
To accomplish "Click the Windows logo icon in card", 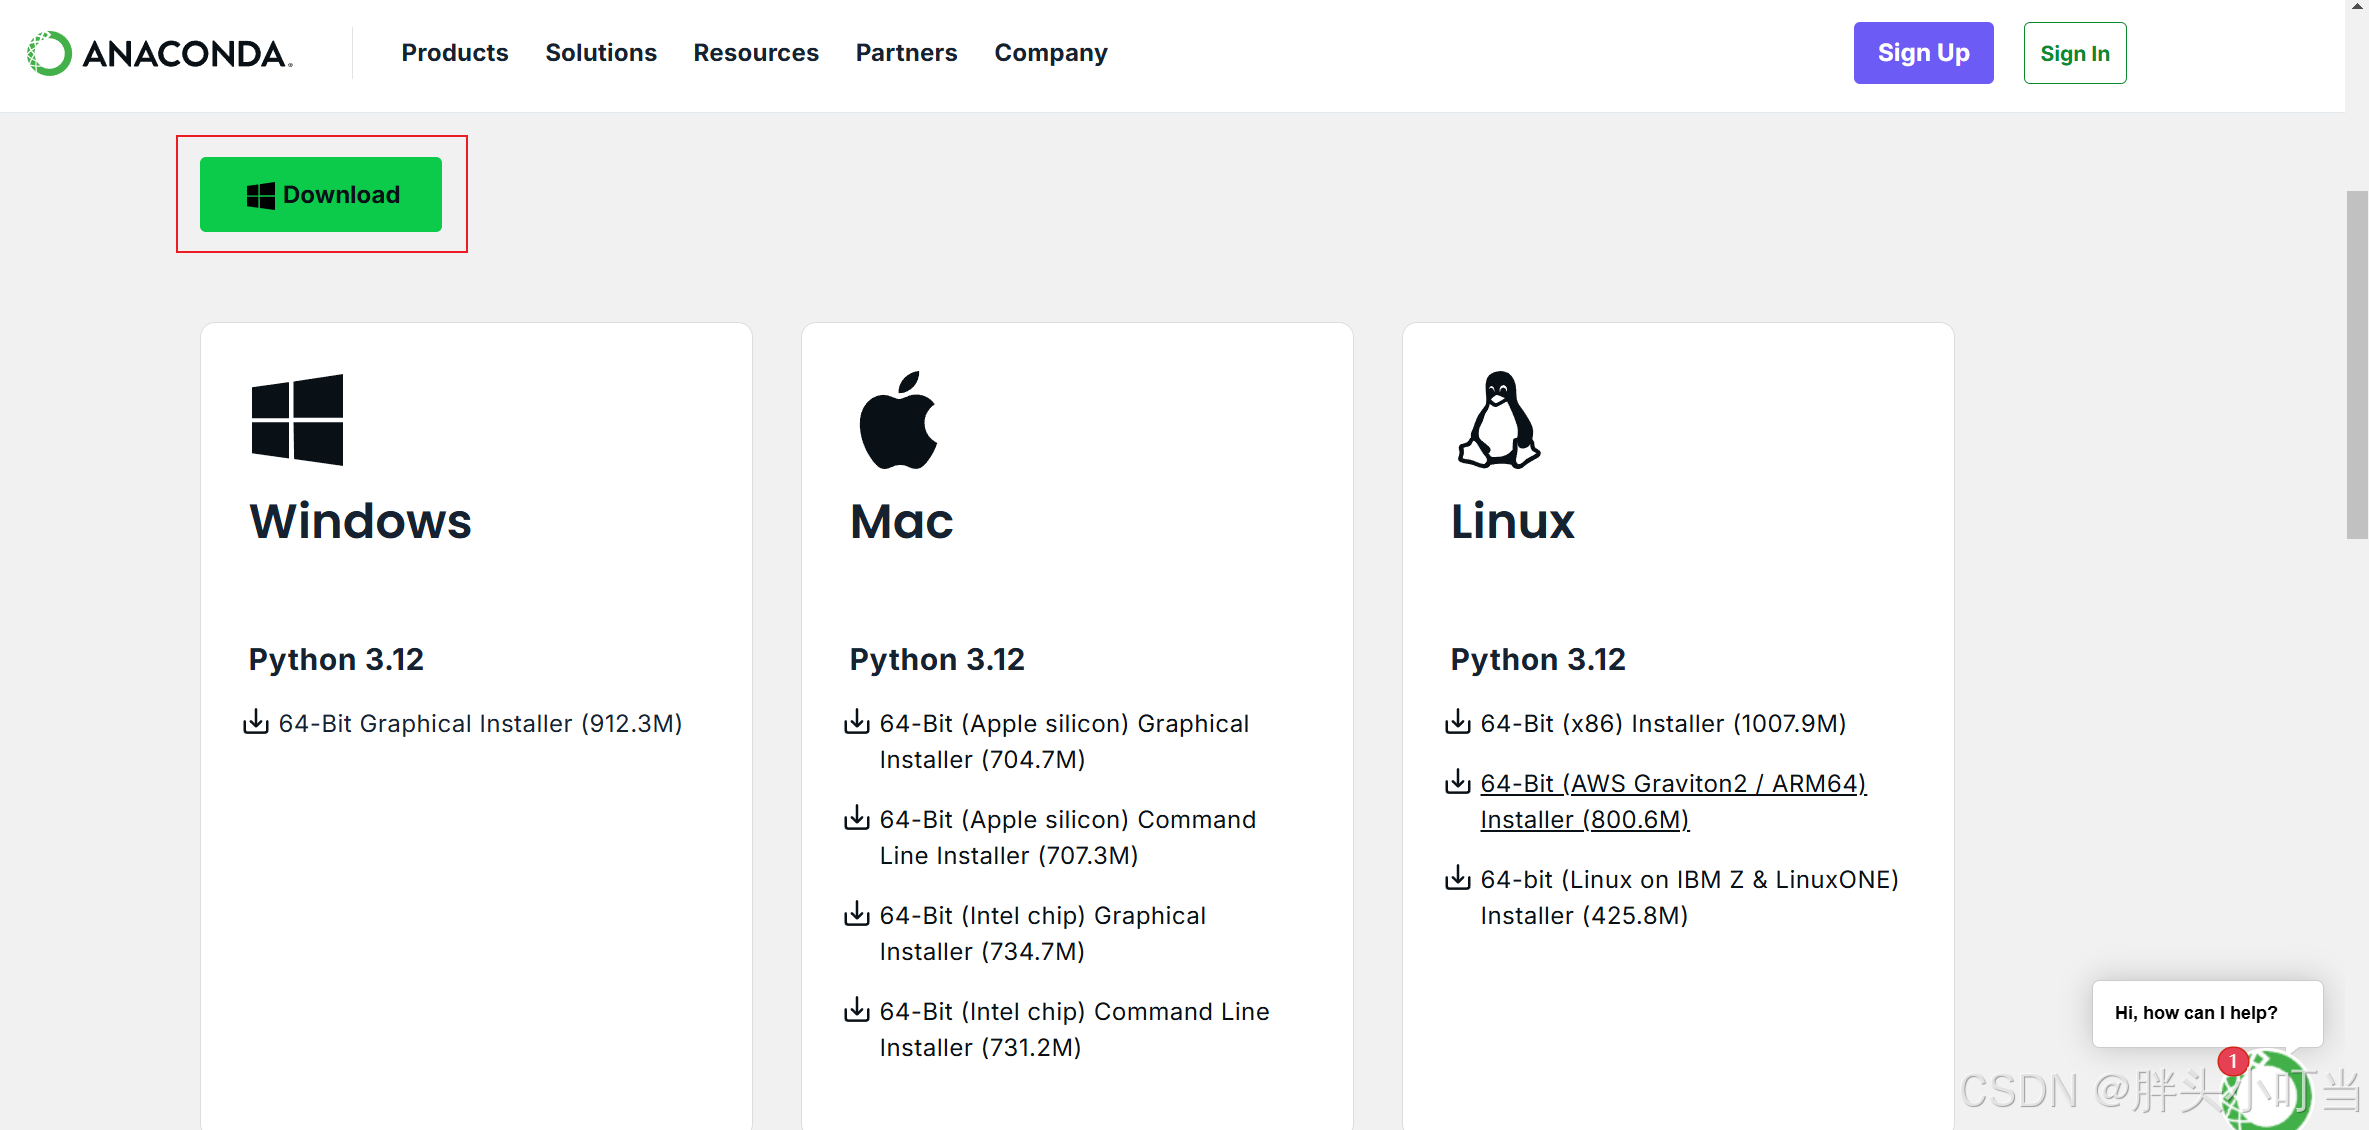I will click(x=297, y=420).
